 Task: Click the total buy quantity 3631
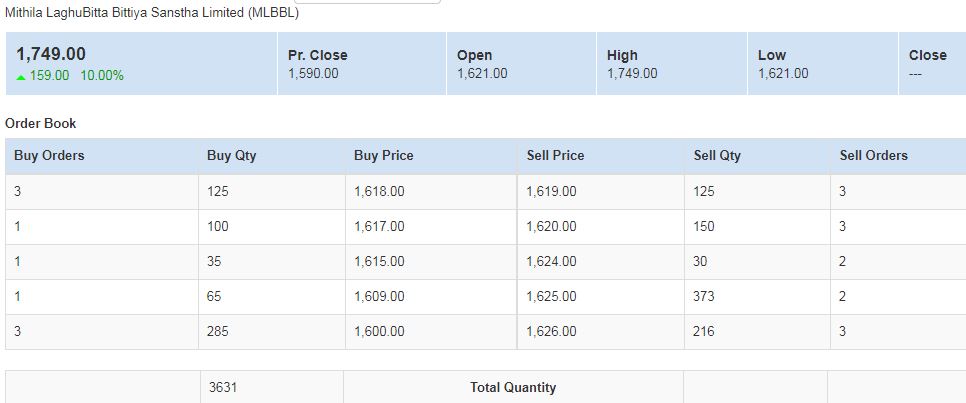pos(222,387)
